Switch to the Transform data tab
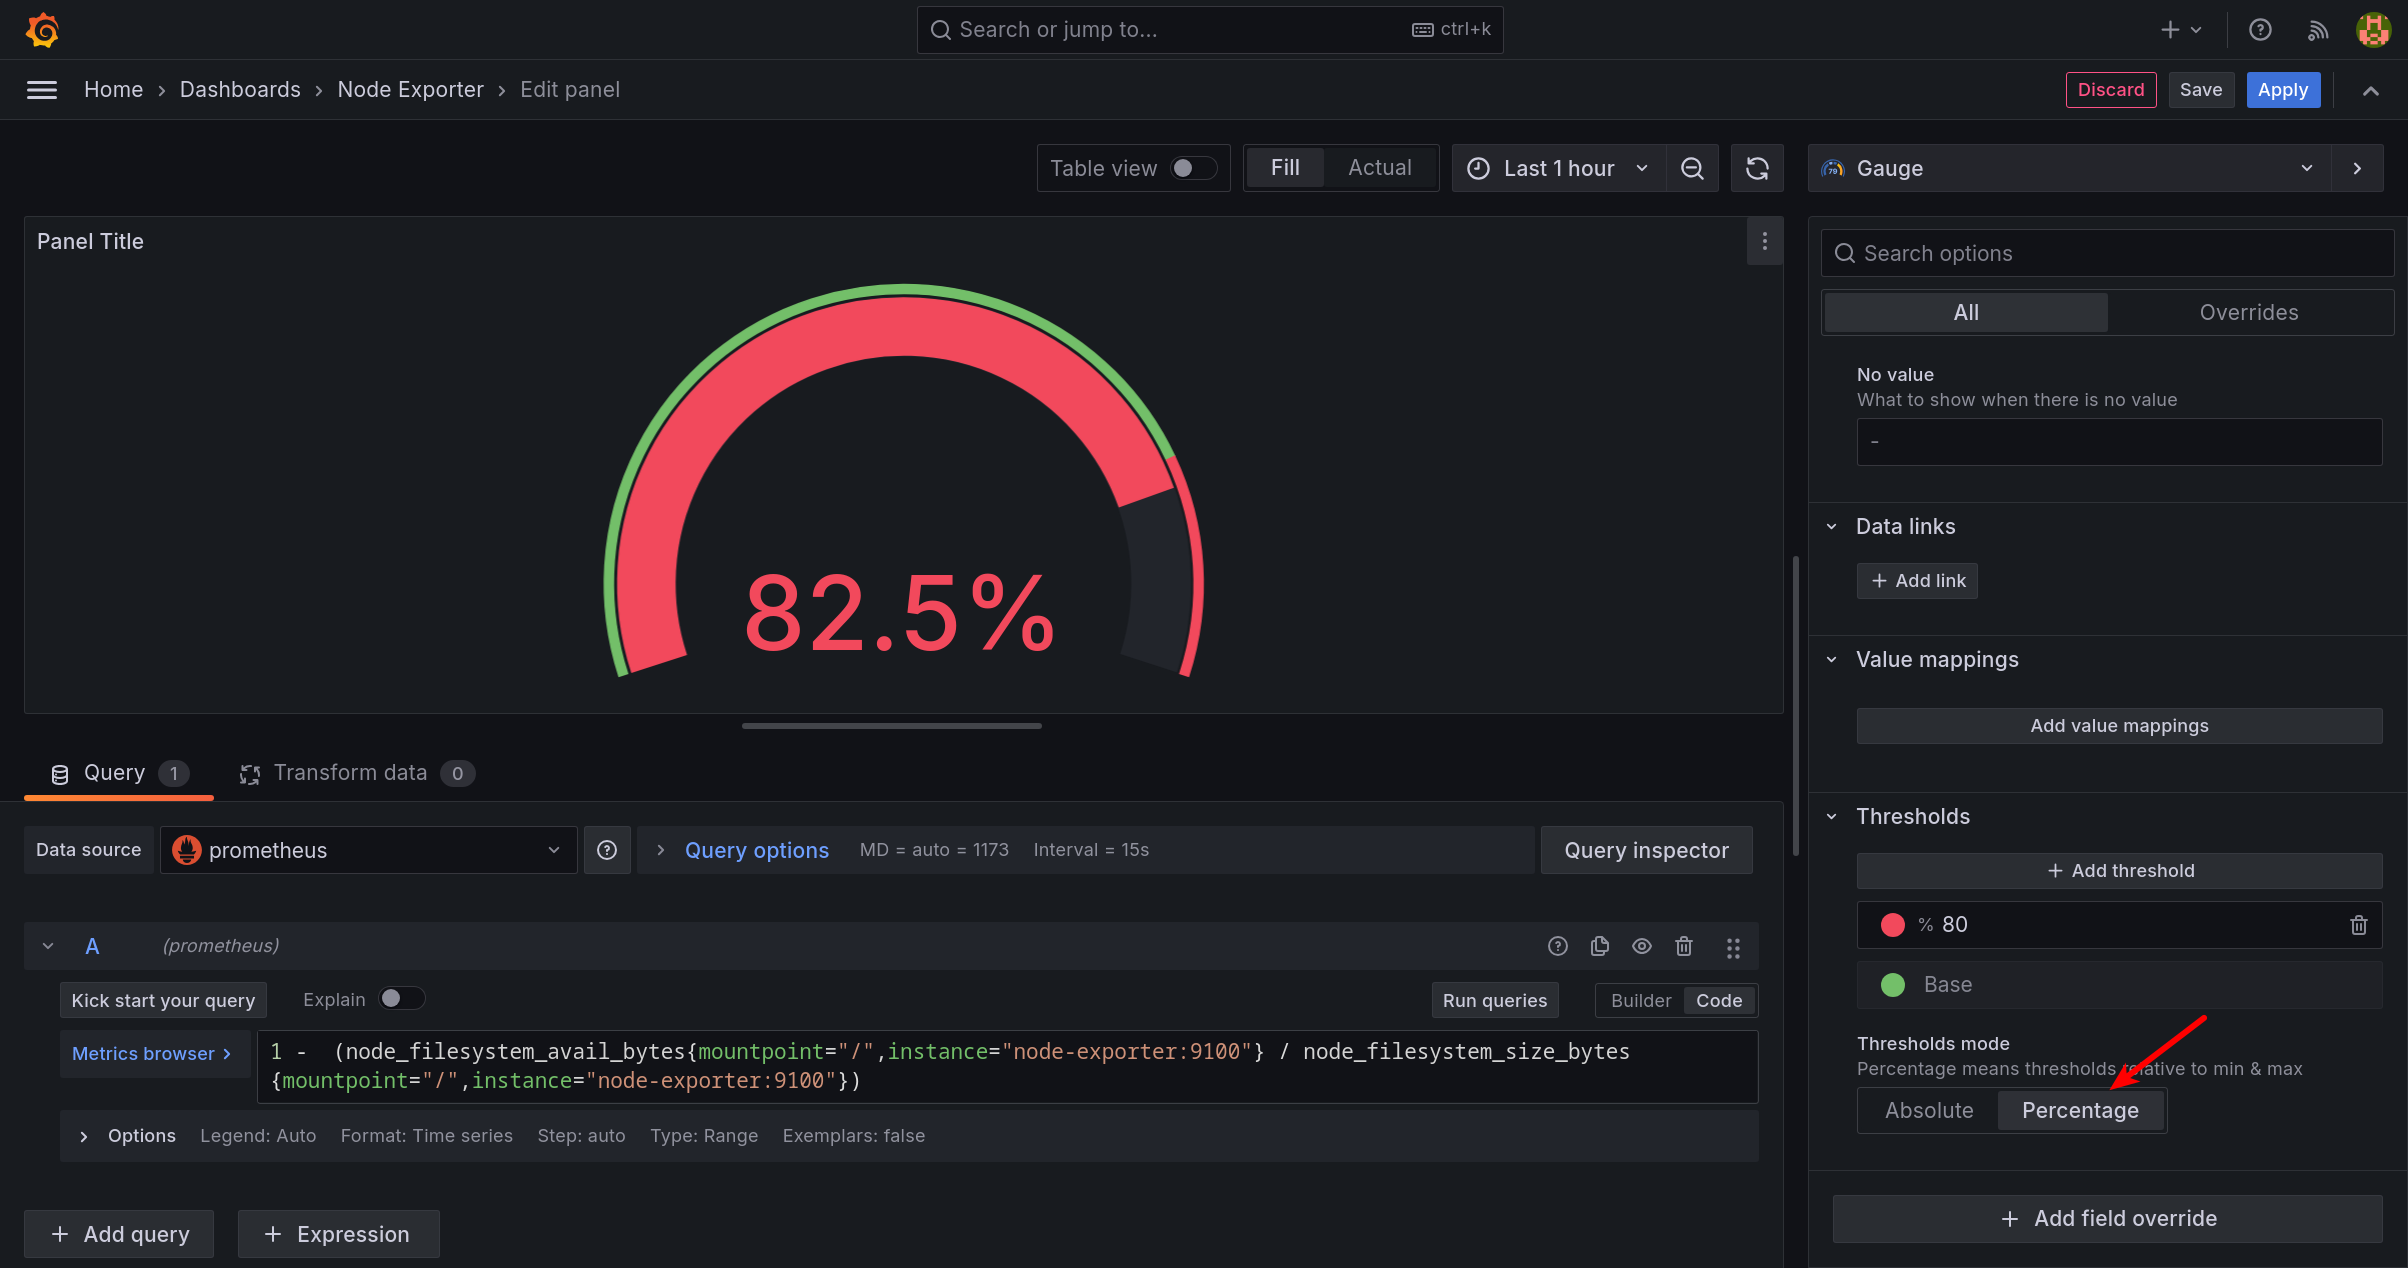This screenshot has width=2408, height=1268. (x=356, y=774)
